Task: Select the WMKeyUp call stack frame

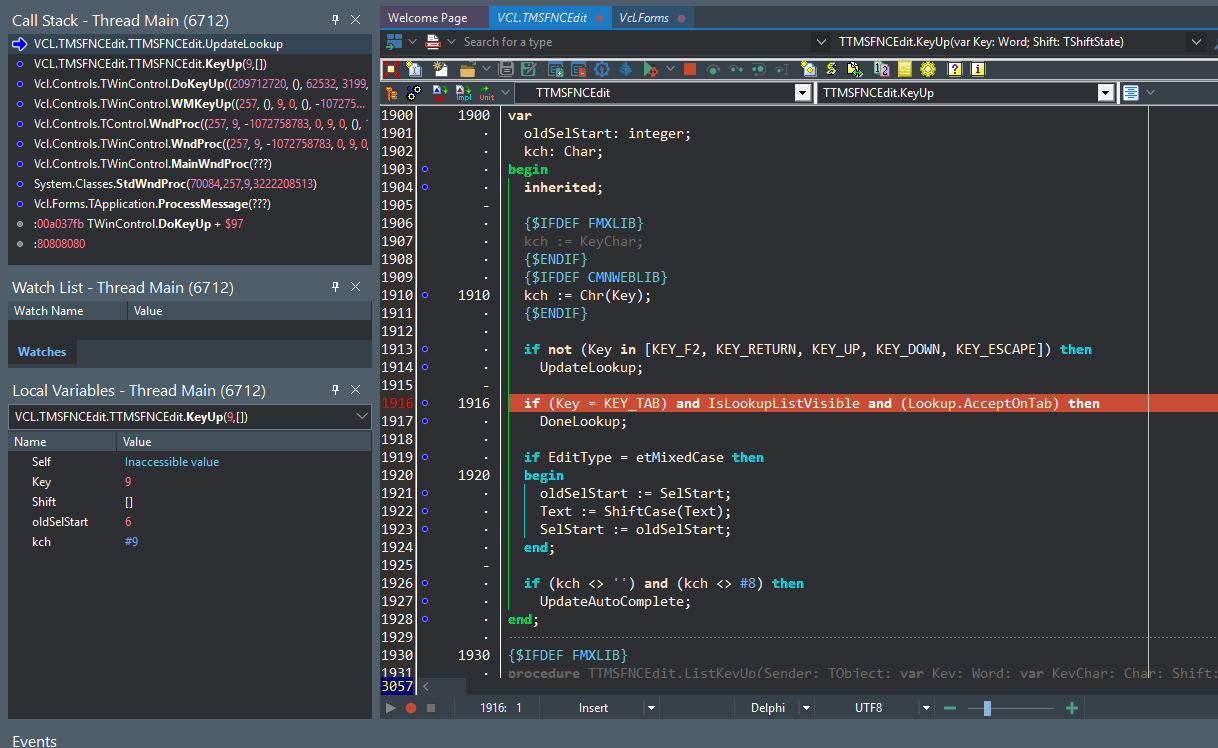Action: point(190,104)
